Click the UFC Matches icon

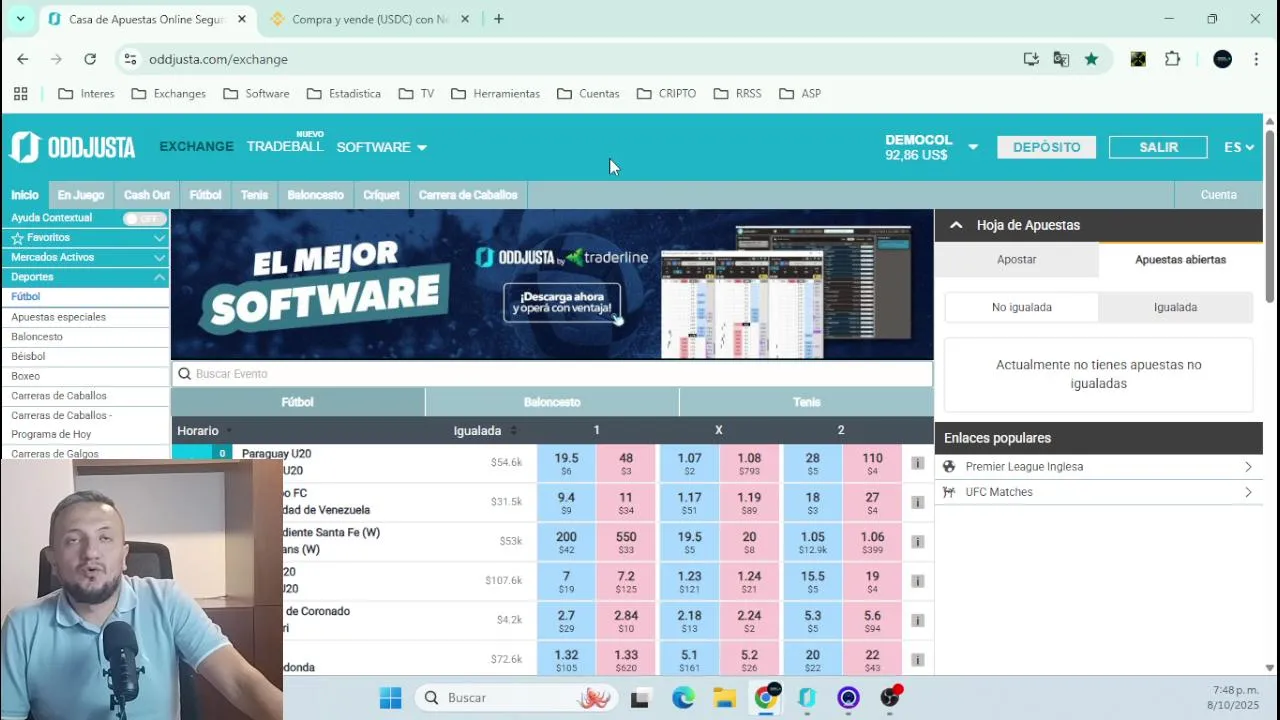949,492
